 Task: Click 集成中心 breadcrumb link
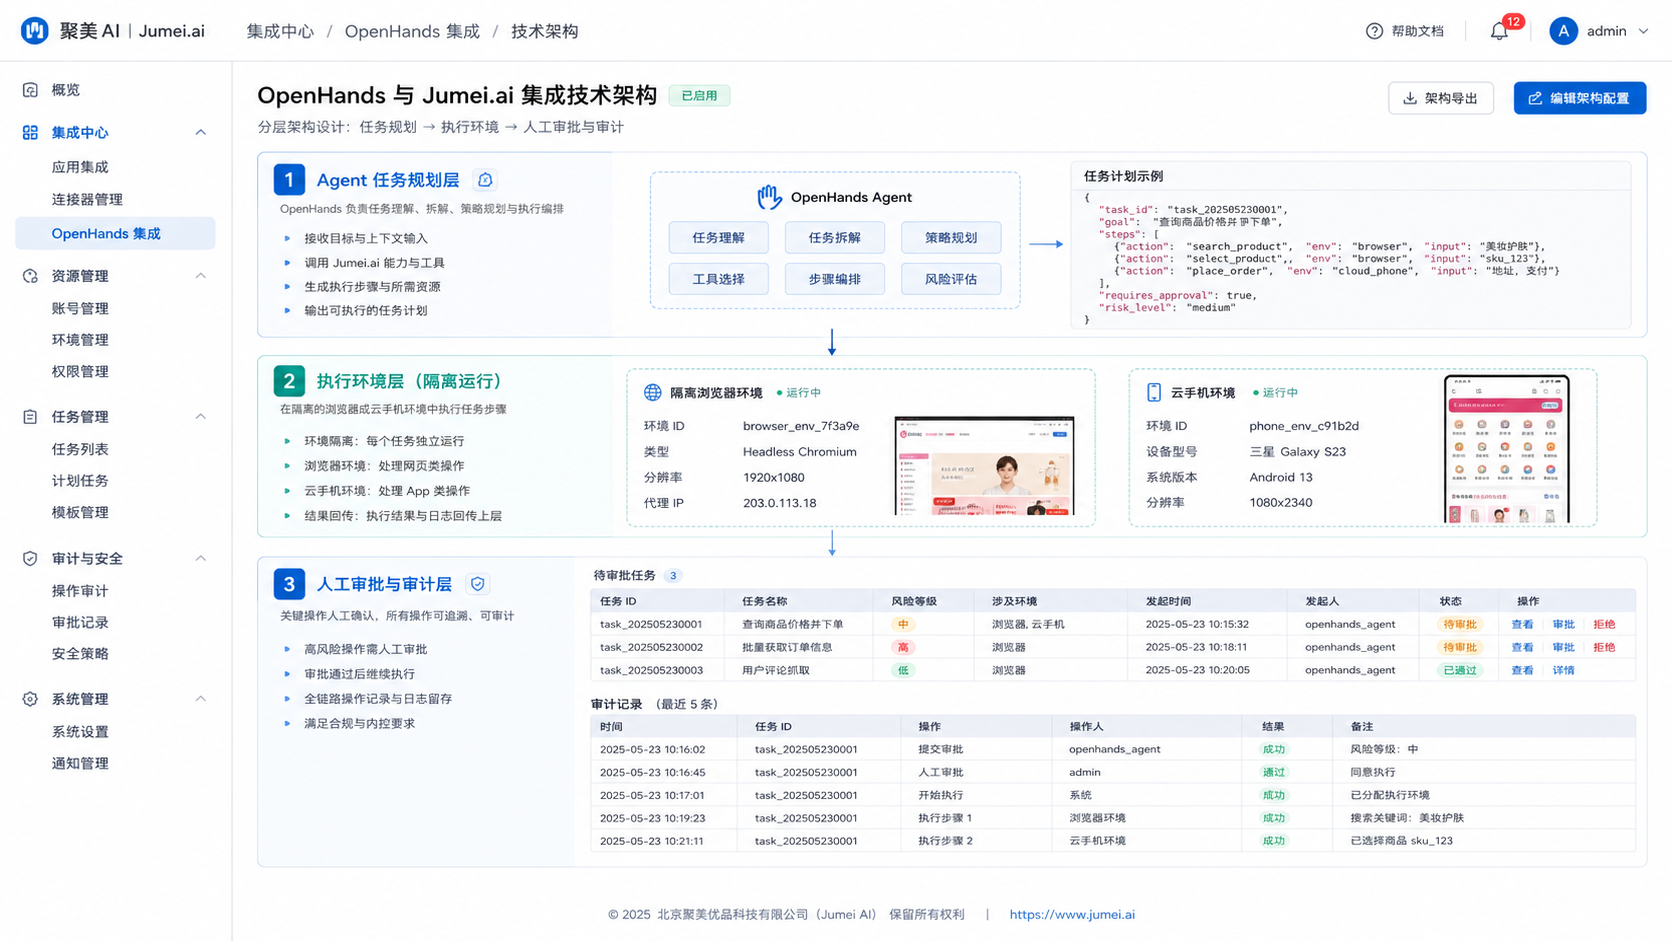(280, 31)
